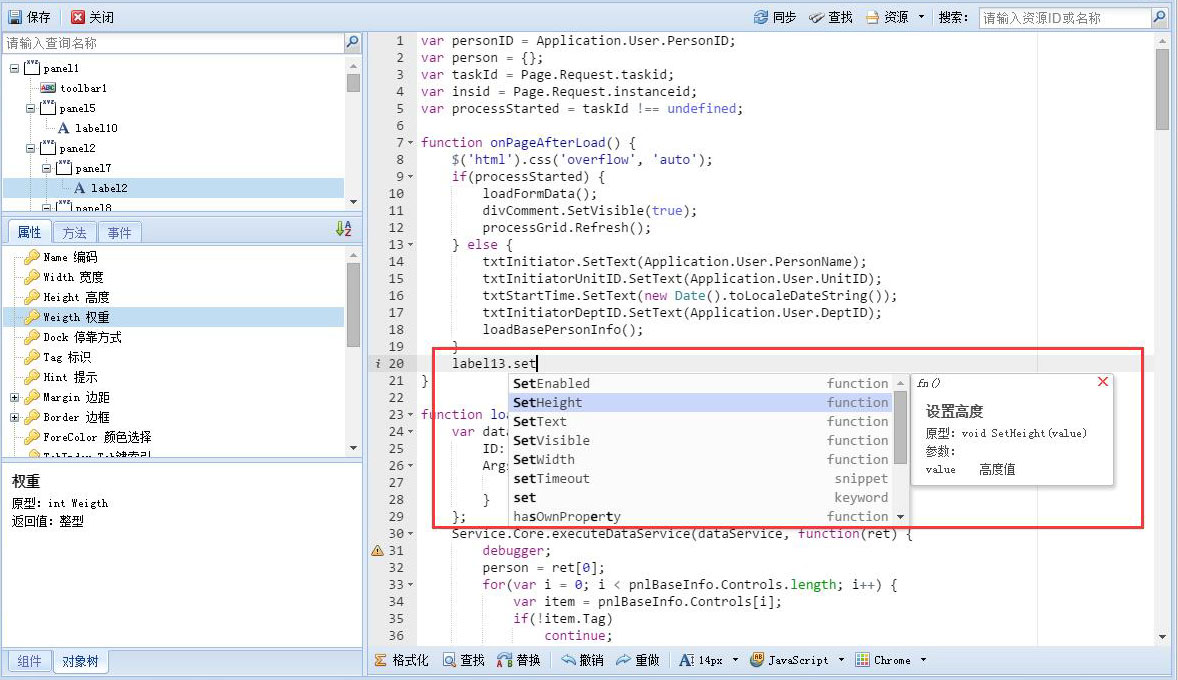
Task: Switch to the 属性 (Properties) tab
Action: (x=29, y=232)
